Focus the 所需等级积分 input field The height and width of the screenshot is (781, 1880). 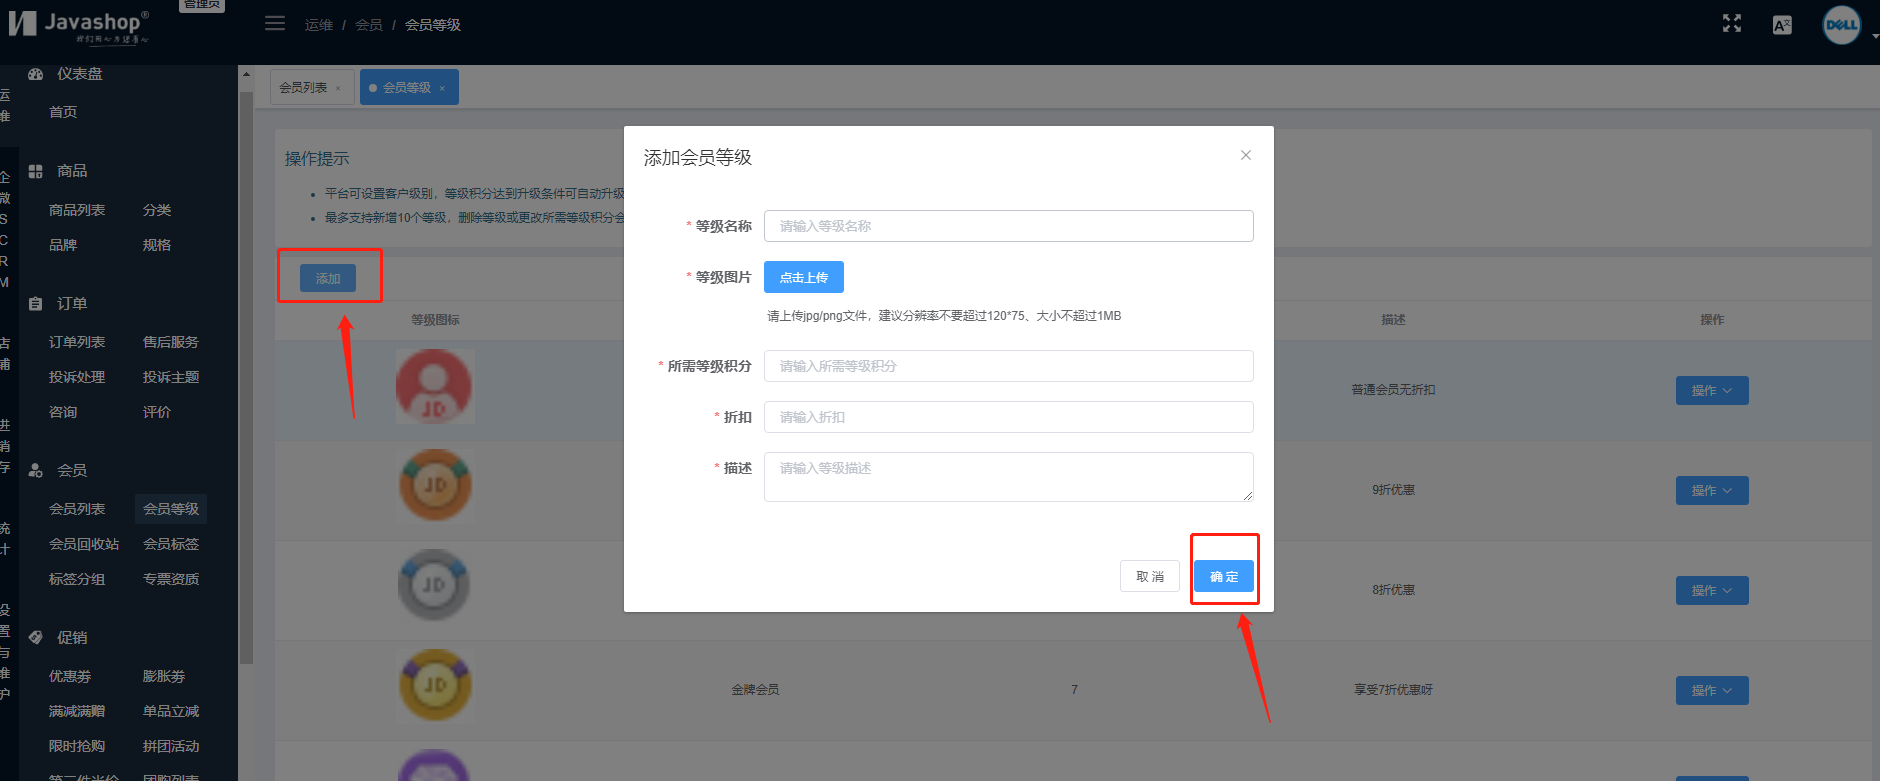pos(1008,366)
